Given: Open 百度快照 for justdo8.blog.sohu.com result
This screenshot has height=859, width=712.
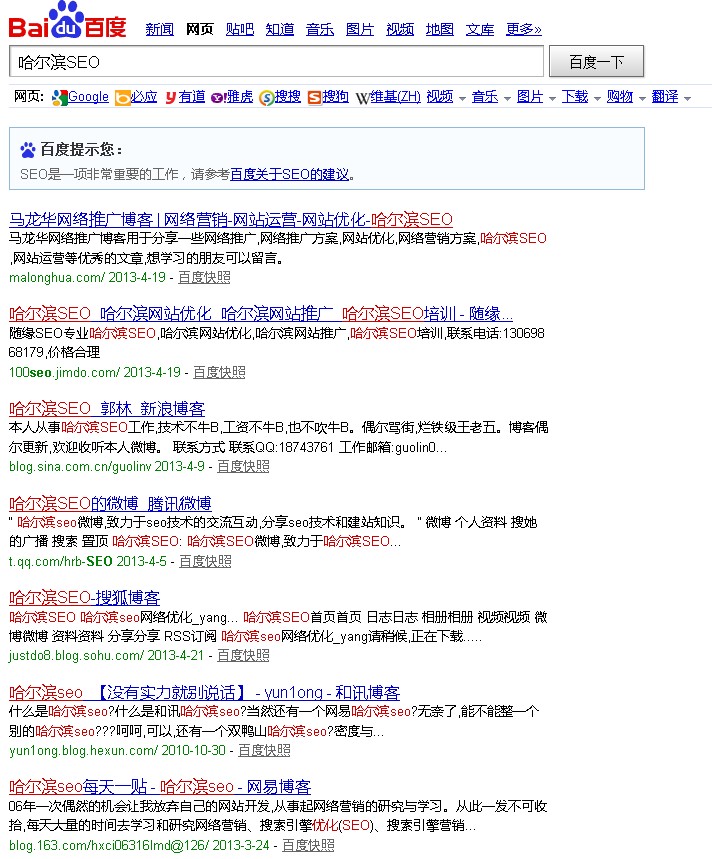Looking at the screenshot, I should point(243,656).
